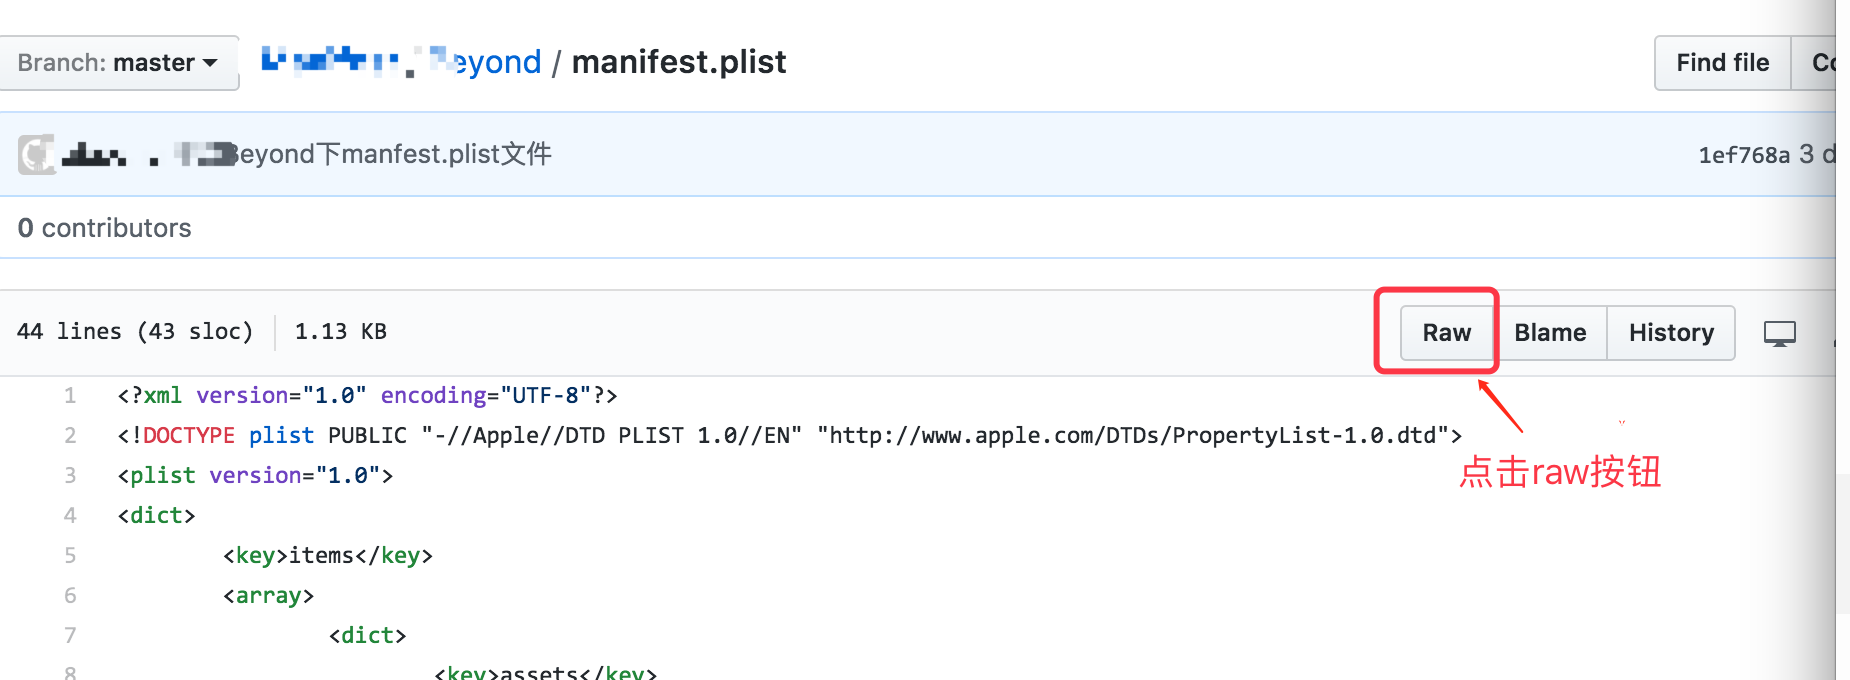Image resolution: width=1850 pixels, height=680 pixels.
Task: Click the commit author avatar
Action: point(36,155)
